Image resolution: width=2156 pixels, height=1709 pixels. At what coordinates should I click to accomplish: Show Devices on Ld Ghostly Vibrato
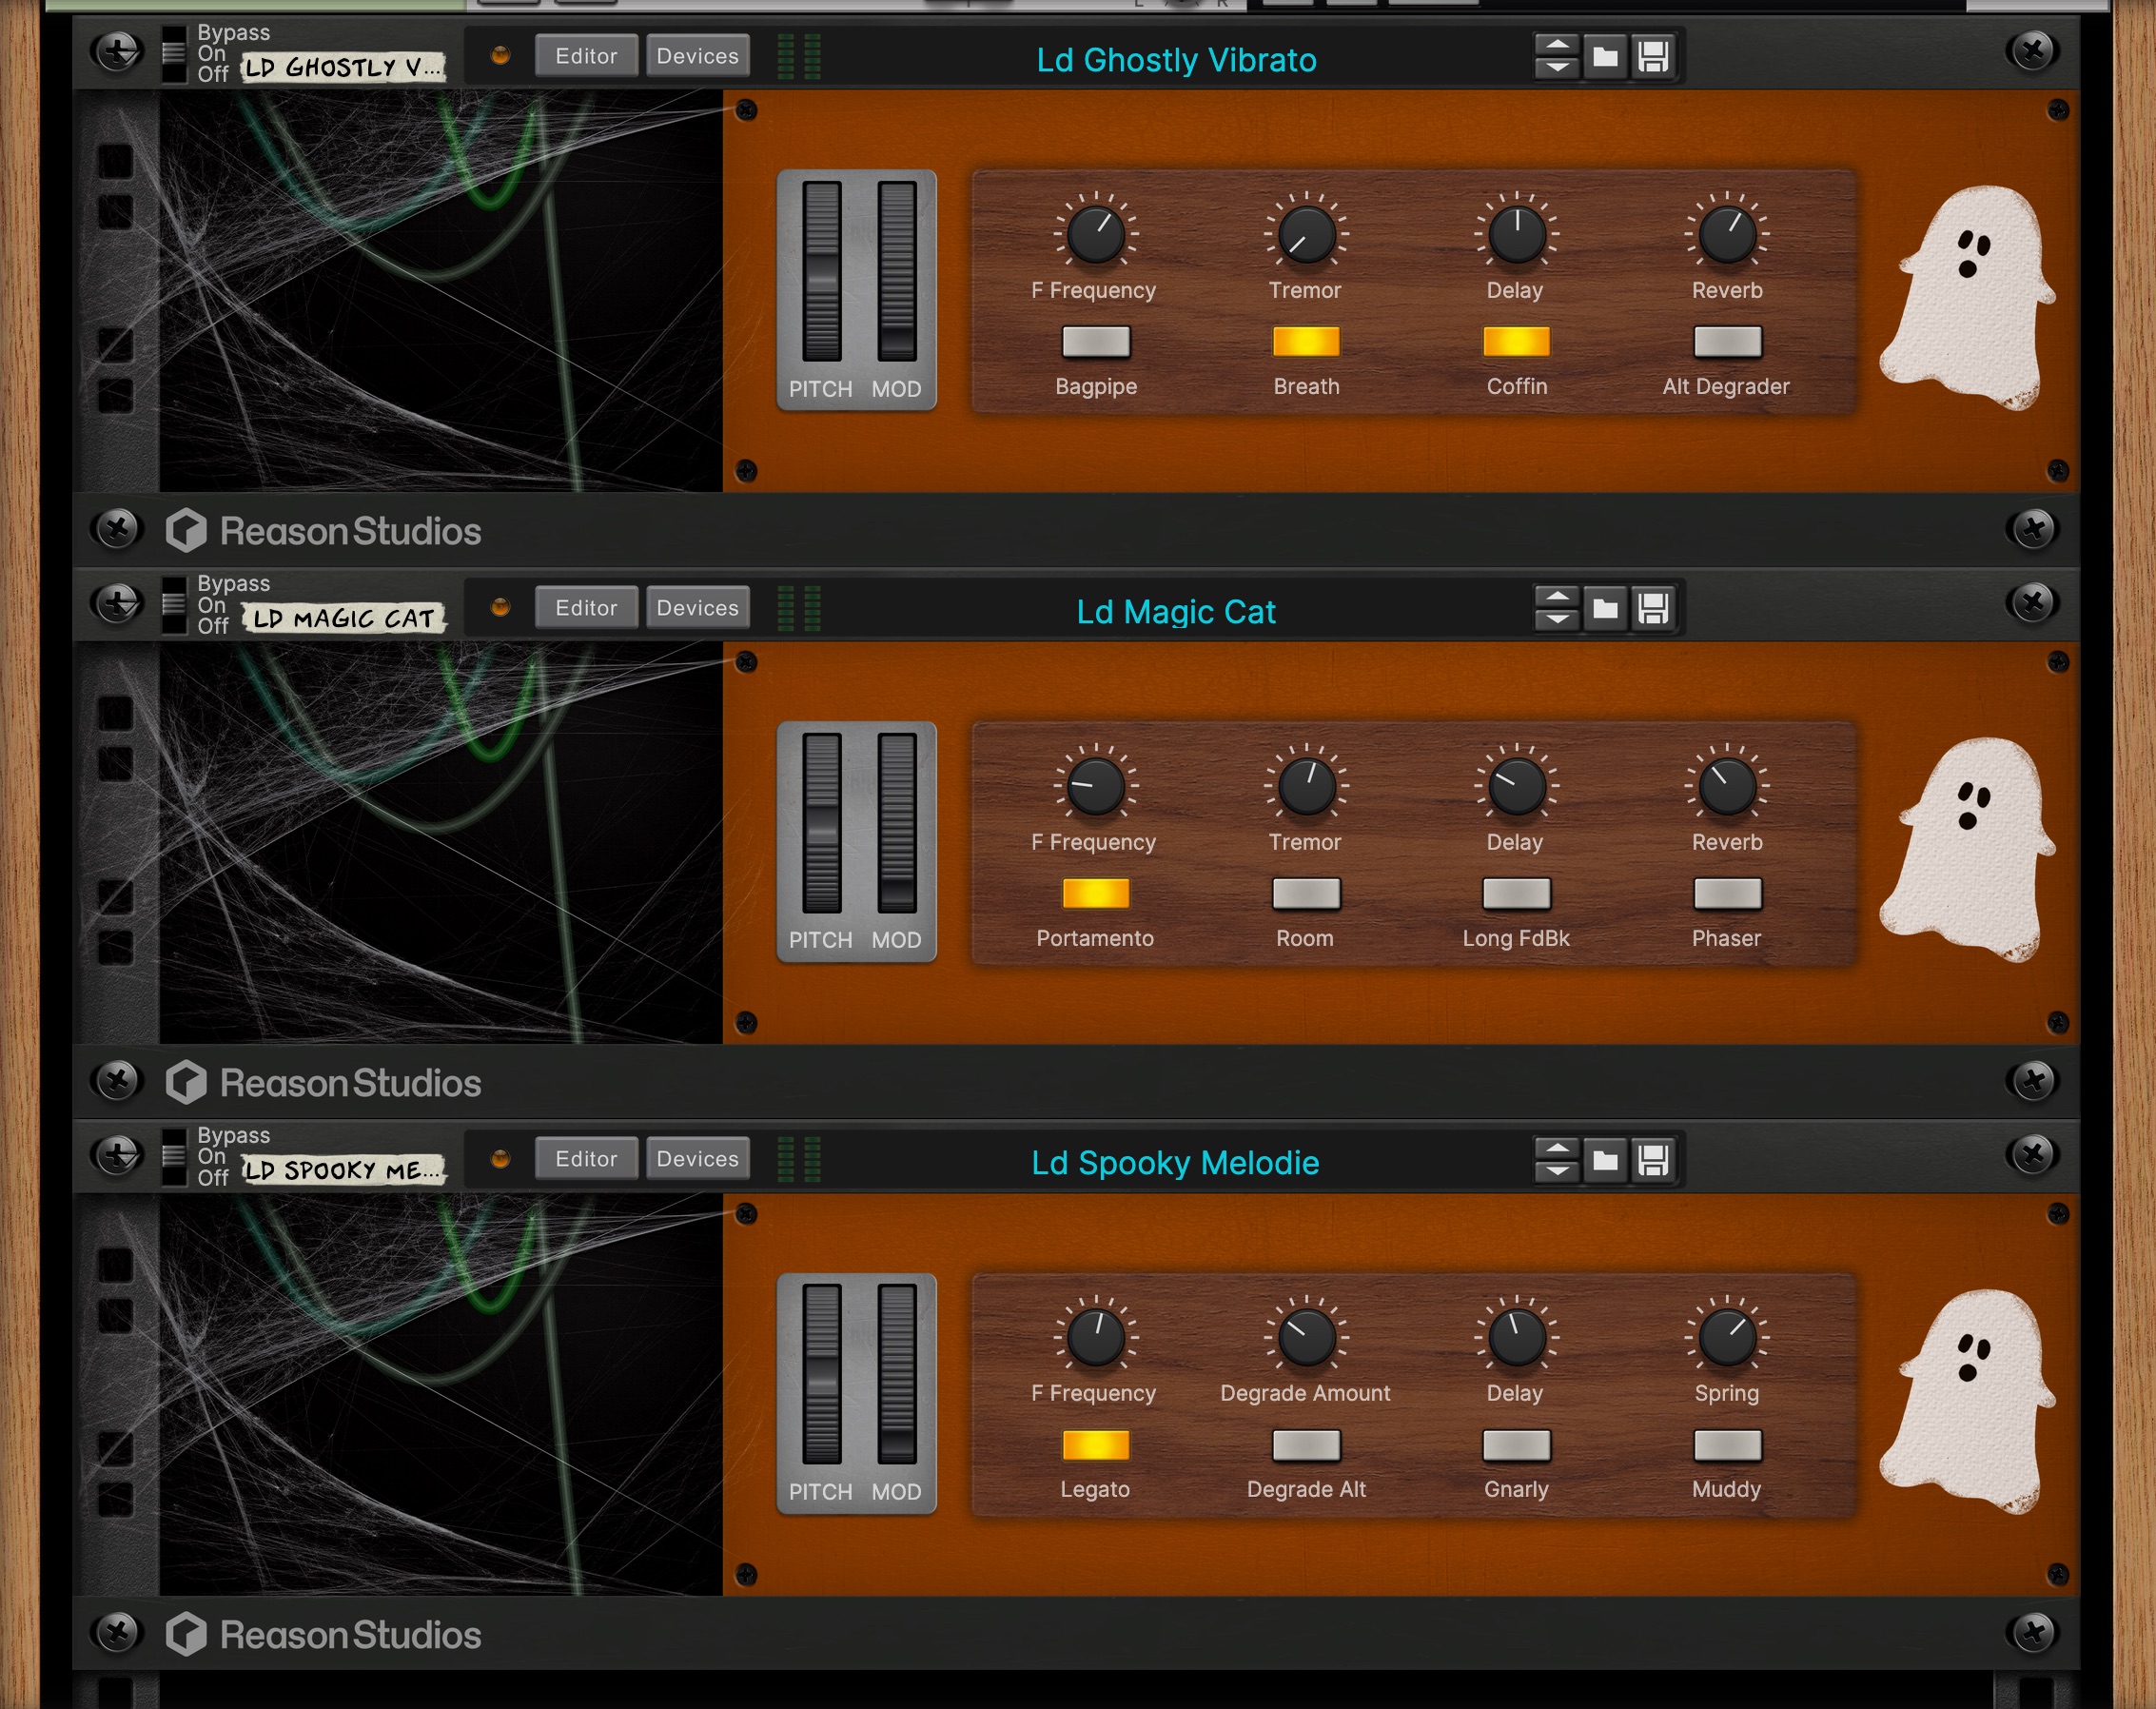click(x=698, y=56)
